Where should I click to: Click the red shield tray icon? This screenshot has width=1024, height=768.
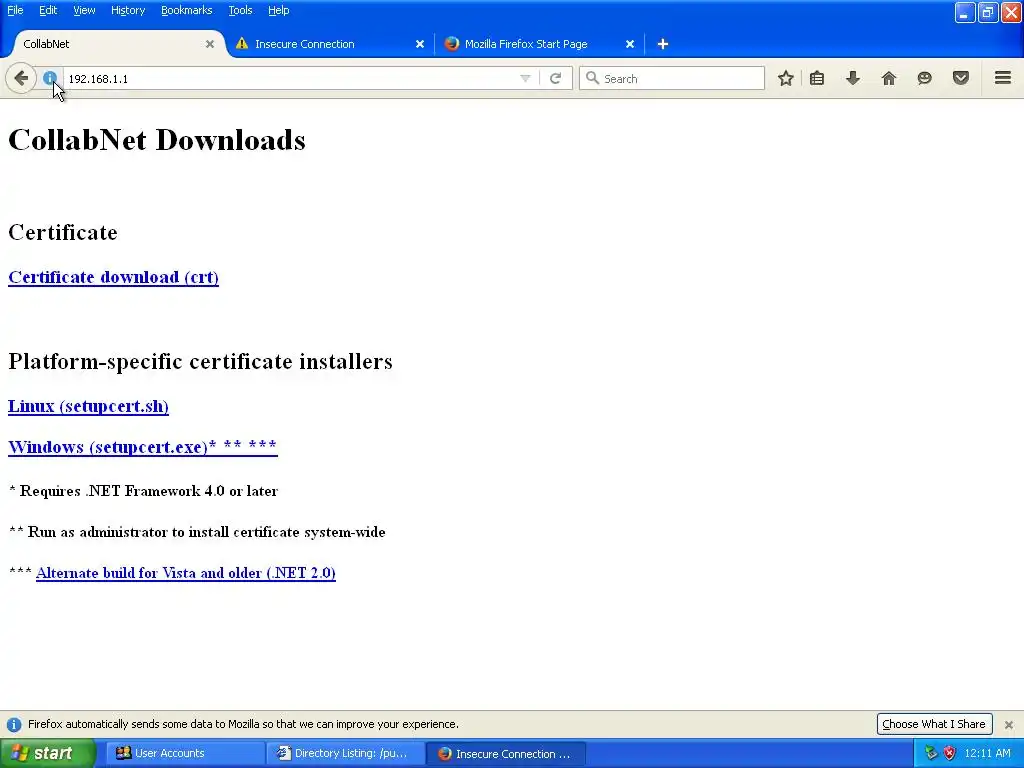(x=950, y=753)
